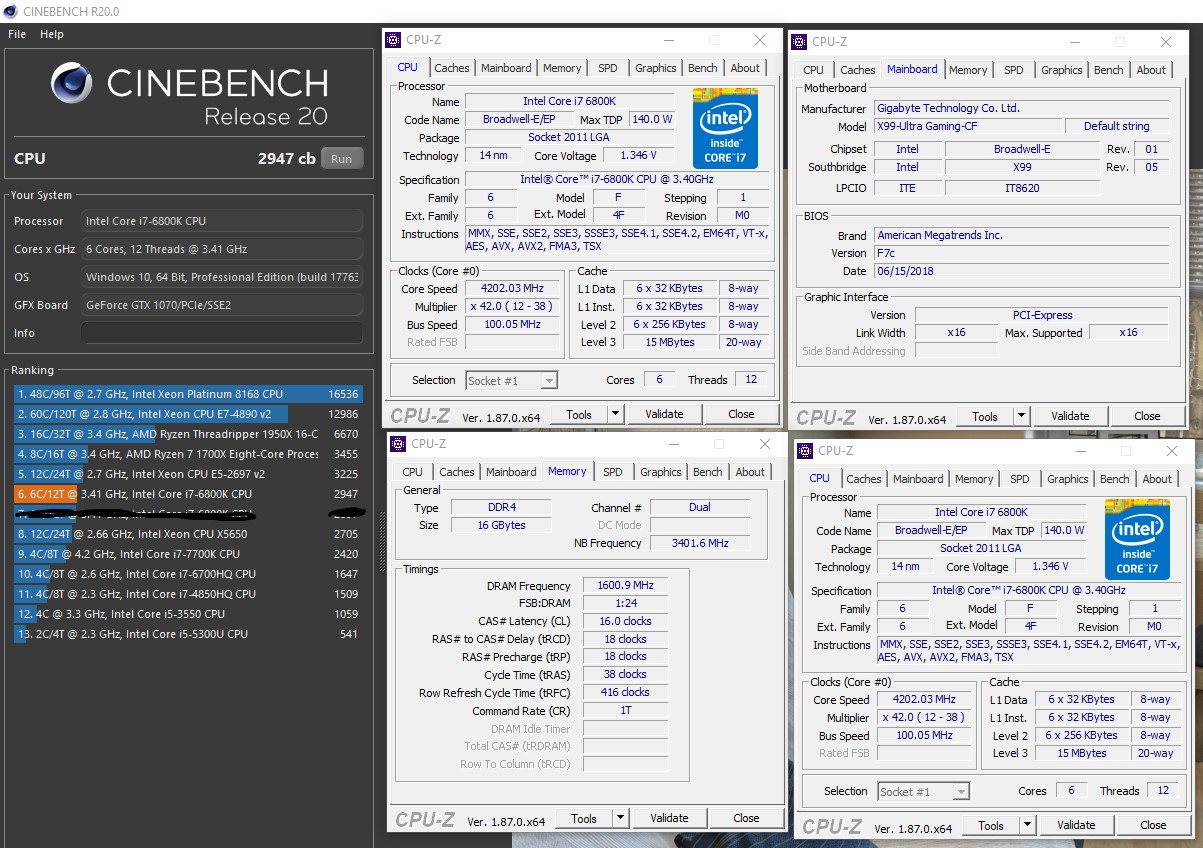The image size is (1203, 848).
Task: Click the CPU-Z icon in top-left window title
Action: (x=393, y=40)
